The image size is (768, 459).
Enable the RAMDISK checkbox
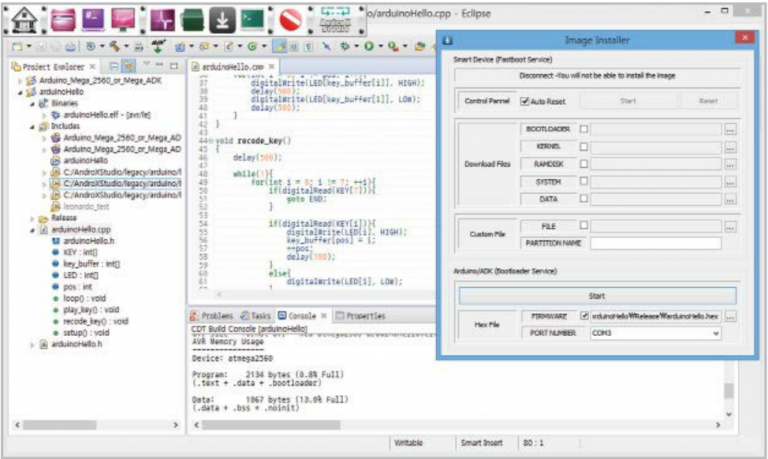point(583,164)
